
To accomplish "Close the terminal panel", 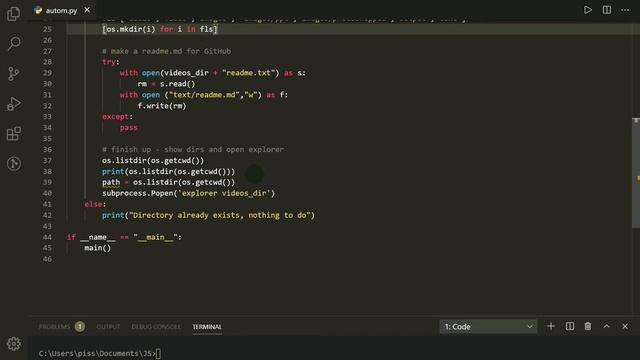I will 625,326.
